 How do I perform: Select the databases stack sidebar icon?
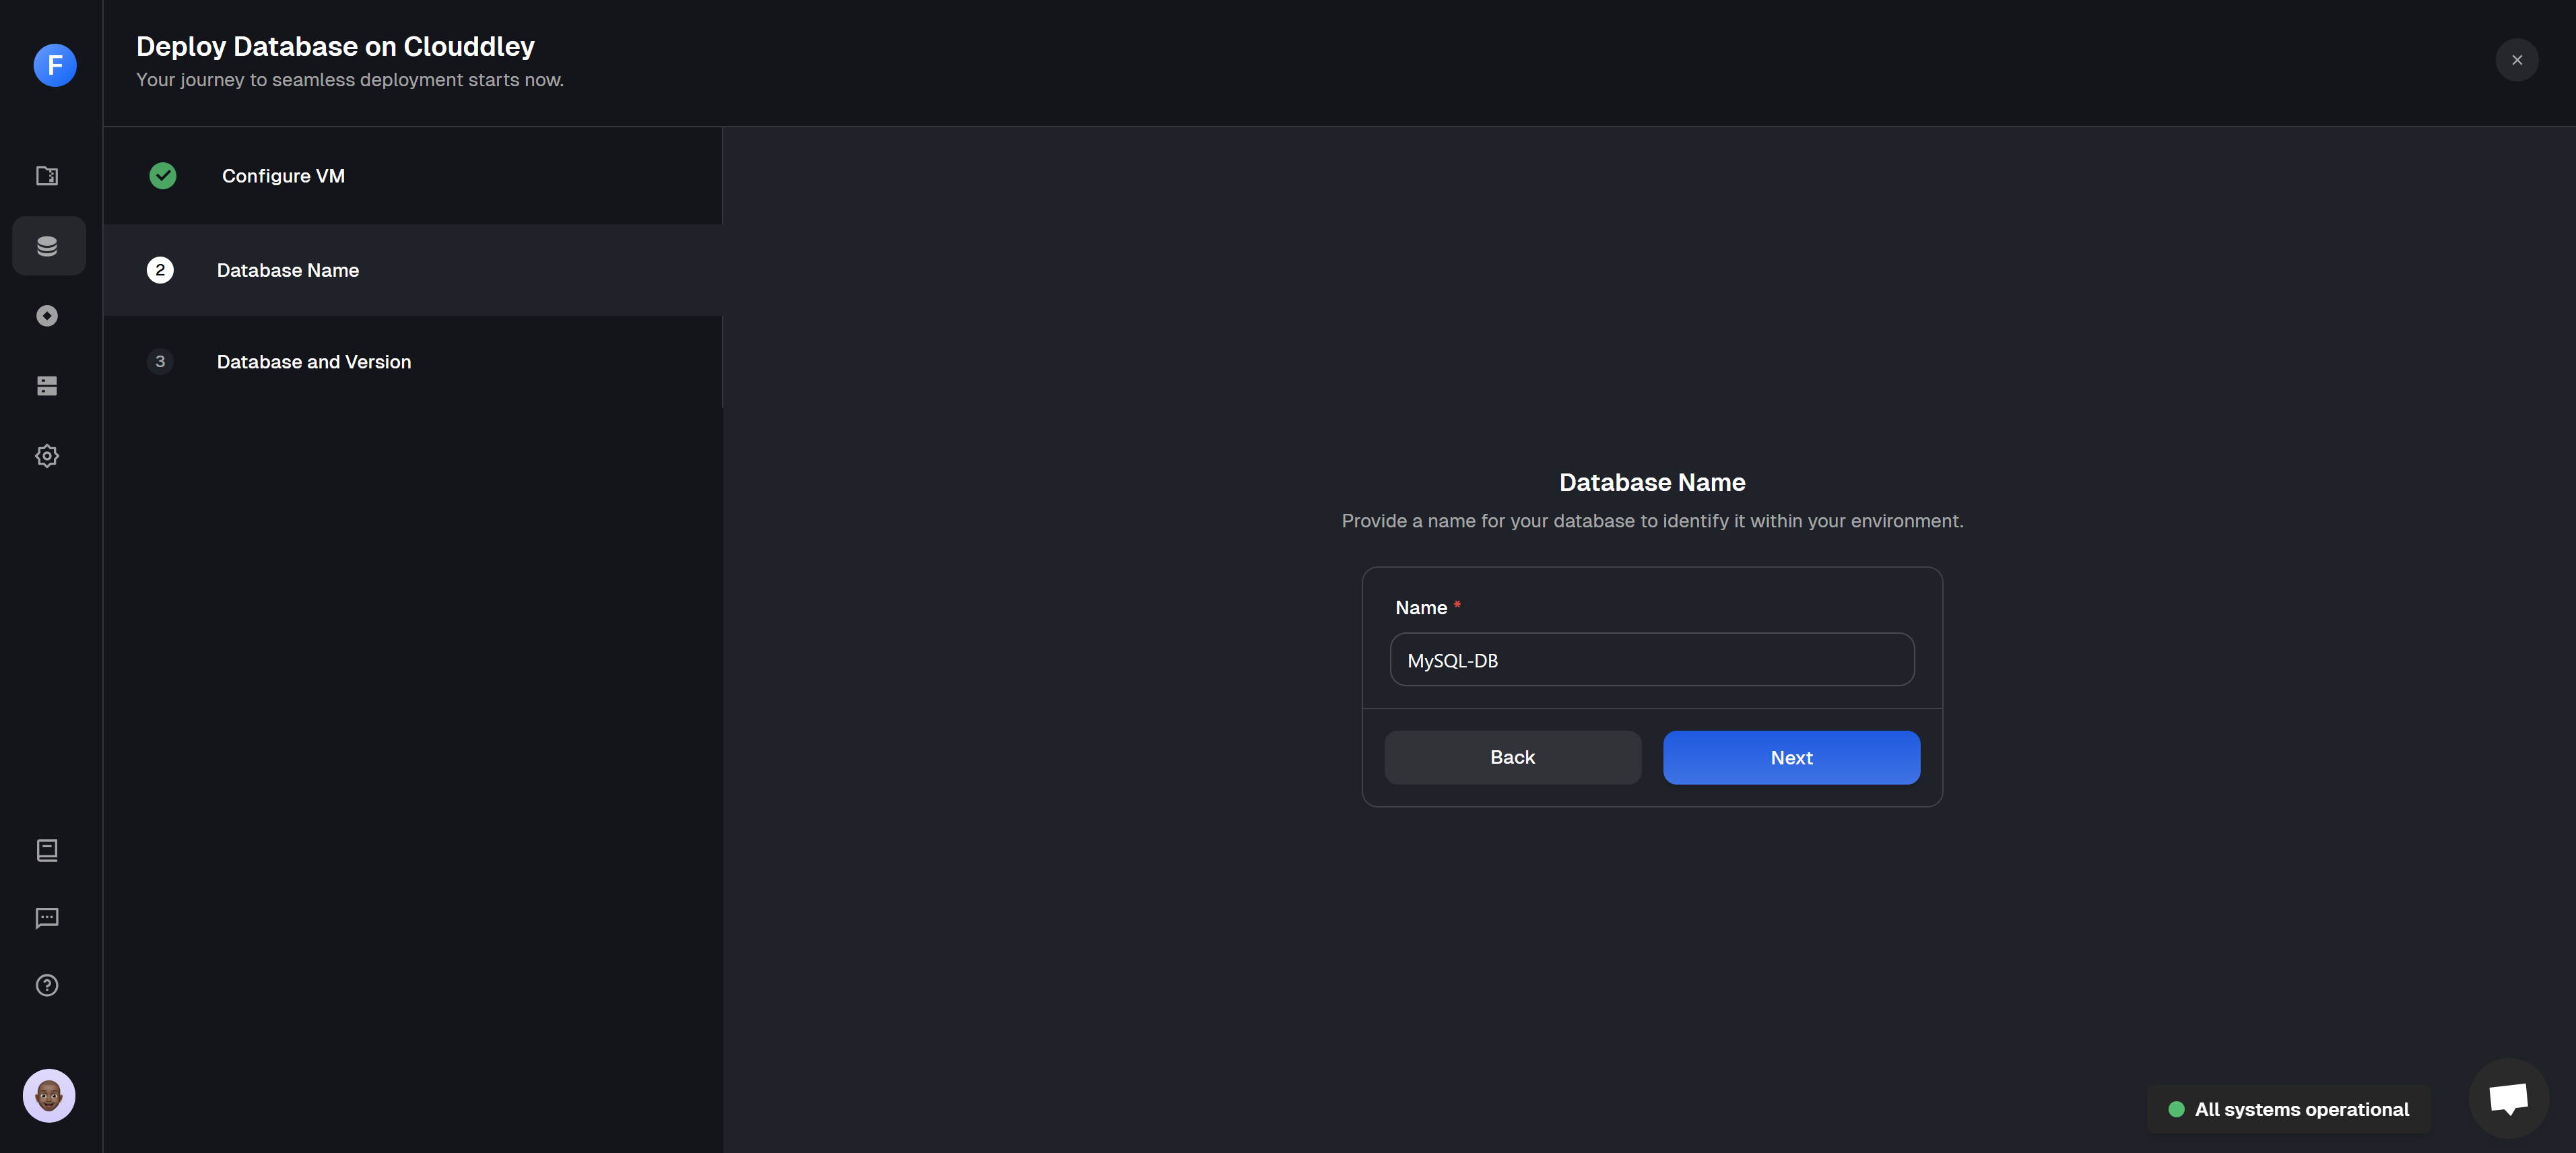tap(47, 246)
